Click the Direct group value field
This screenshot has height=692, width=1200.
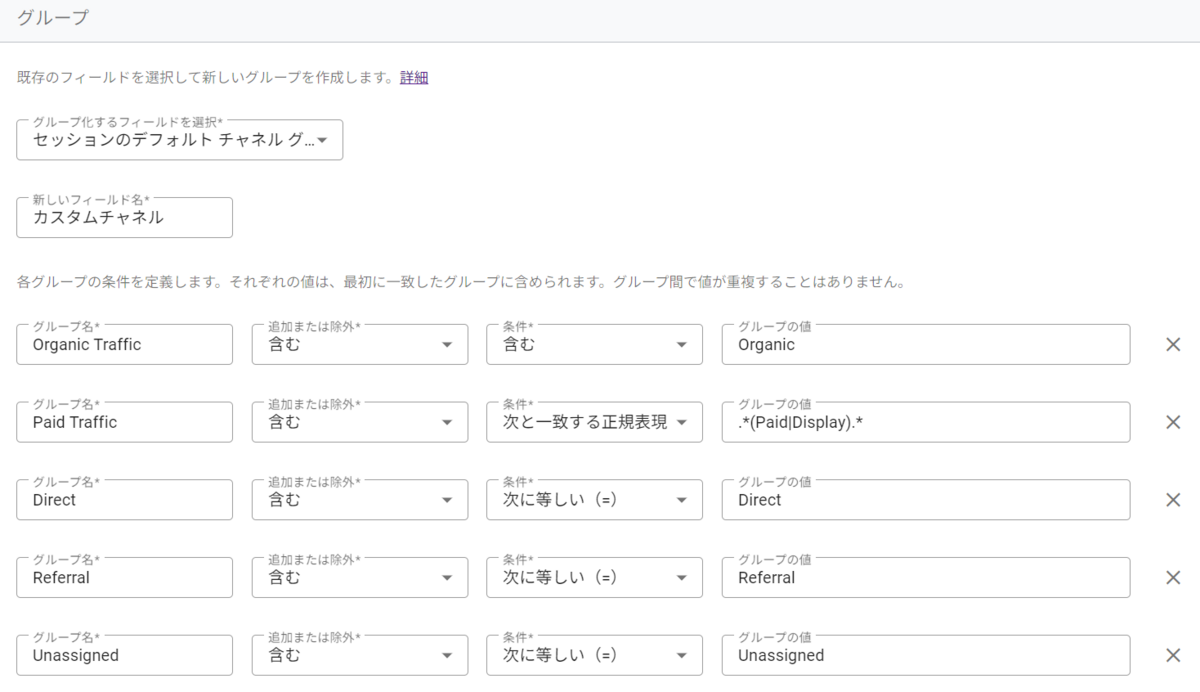(925, 500)
